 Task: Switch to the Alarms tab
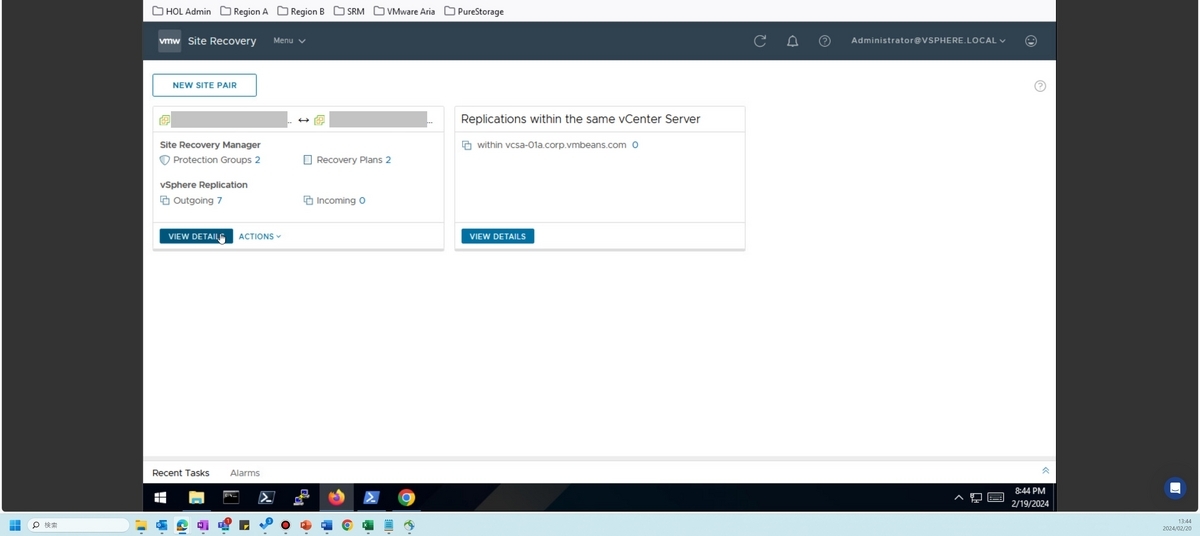[x=245, y=473]
